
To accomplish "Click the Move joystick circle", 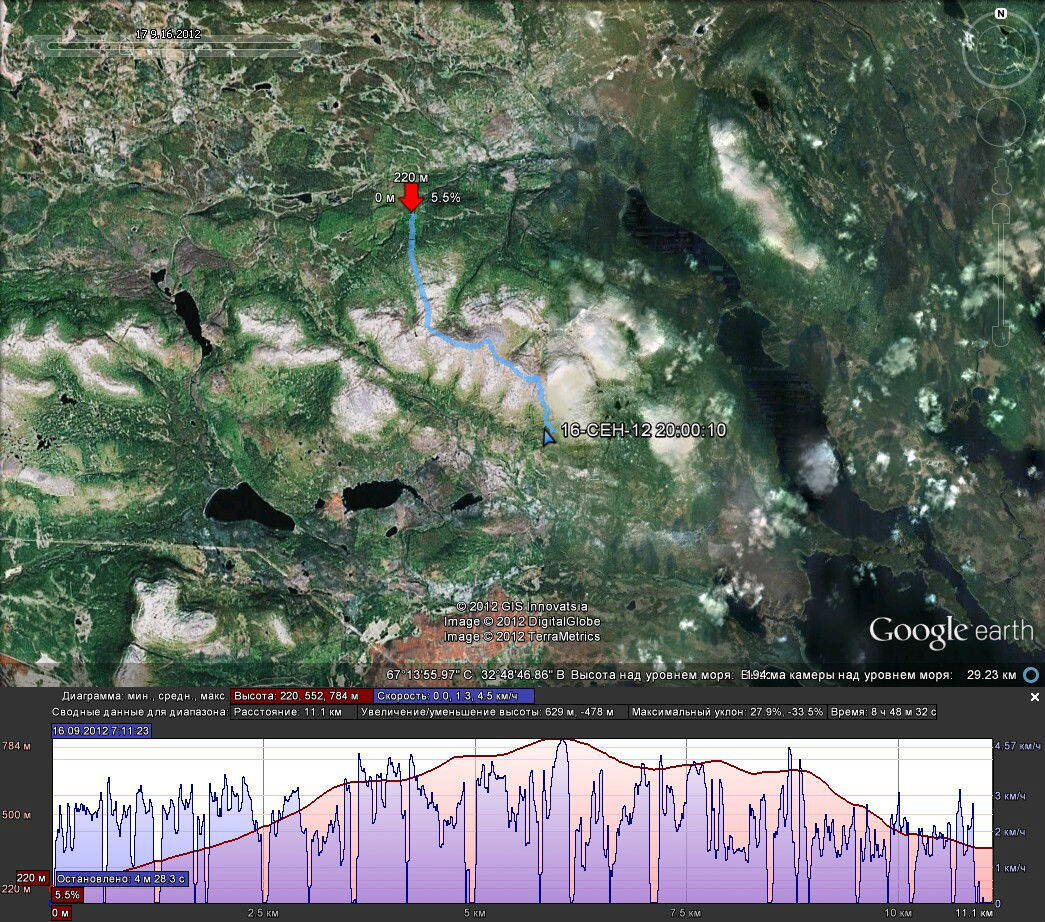I will pyautogui.click(x=1000, y=122).
